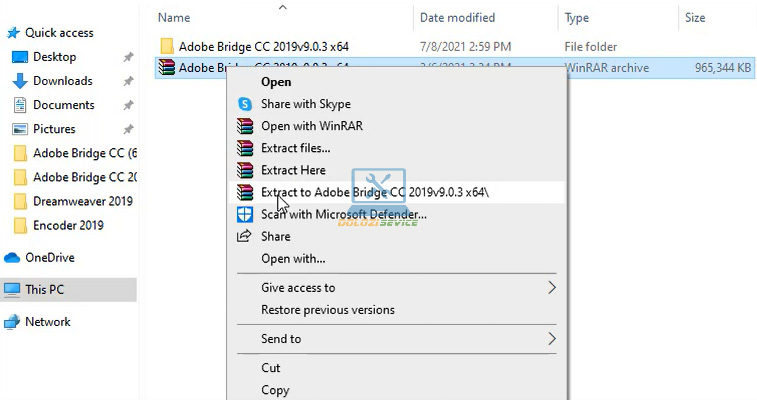This screenshot has width=757, height=400.
Task: Click the OneDrive cloud icon
Action: pos(12,257)
